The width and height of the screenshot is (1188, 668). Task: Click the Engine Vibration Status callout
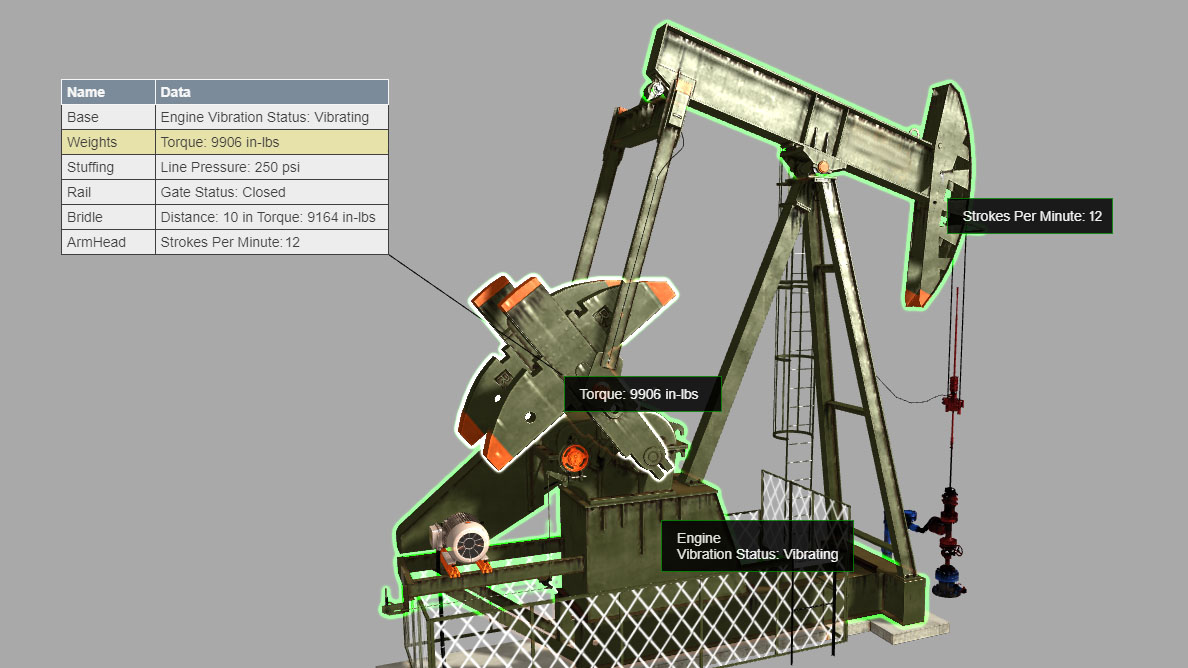coord(757,546)
